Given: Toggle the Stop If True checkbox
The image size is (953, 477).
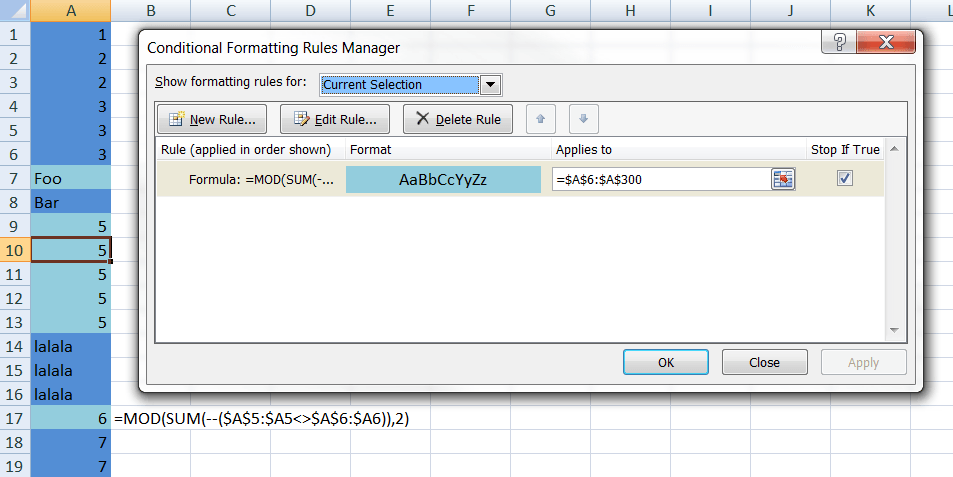Looking at the screenshot, I should coord(845,178).
